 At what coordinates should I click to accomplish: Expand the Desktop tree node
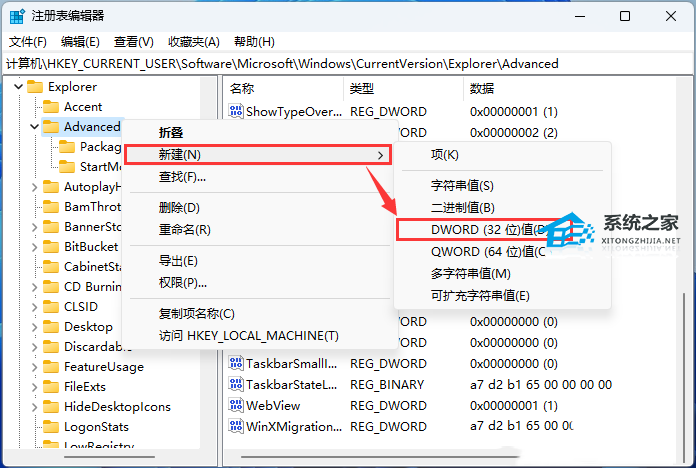34,327
